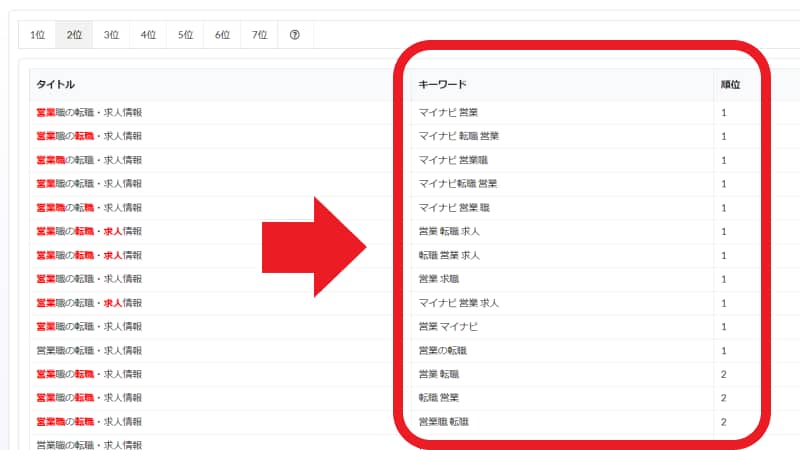
Task: Click the title in the 営業 求職 row
Action: click(89, 279)
